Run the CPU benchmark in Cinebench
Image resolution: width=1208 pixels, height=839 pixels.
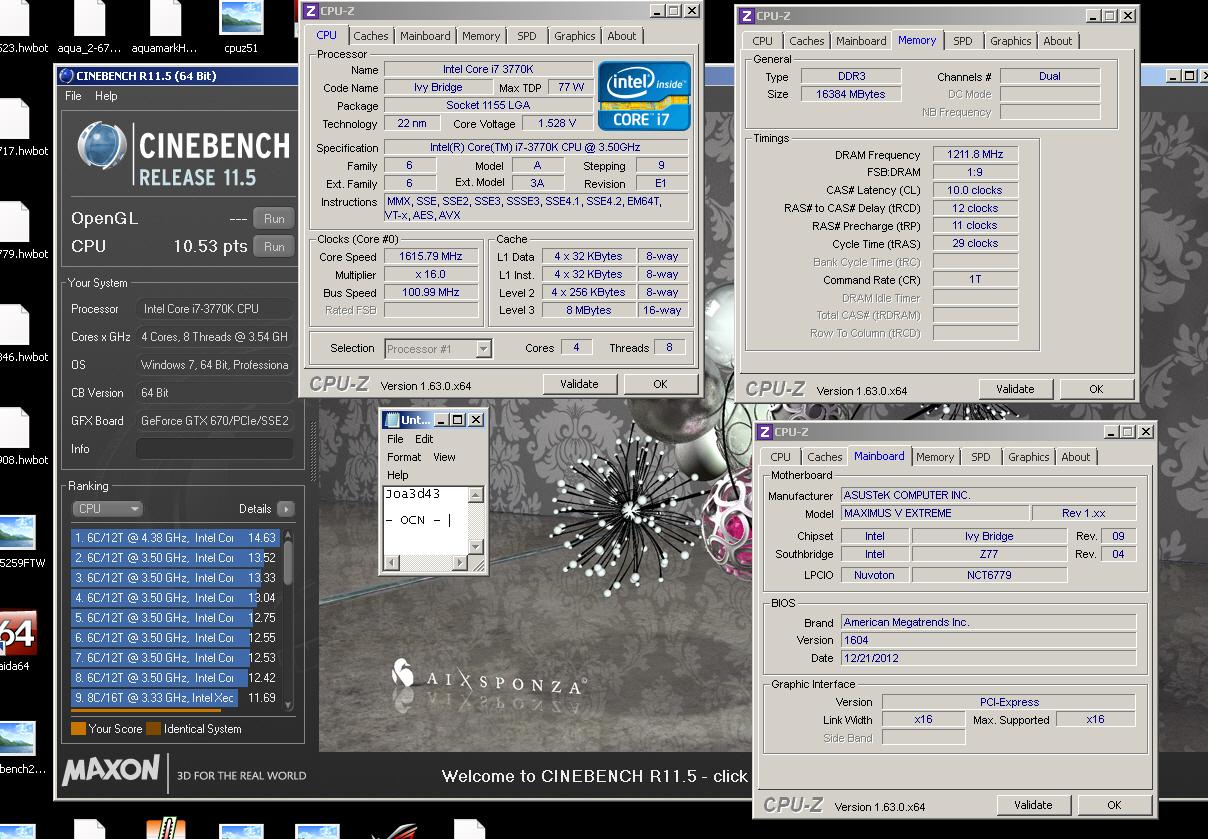click(274, 247)
